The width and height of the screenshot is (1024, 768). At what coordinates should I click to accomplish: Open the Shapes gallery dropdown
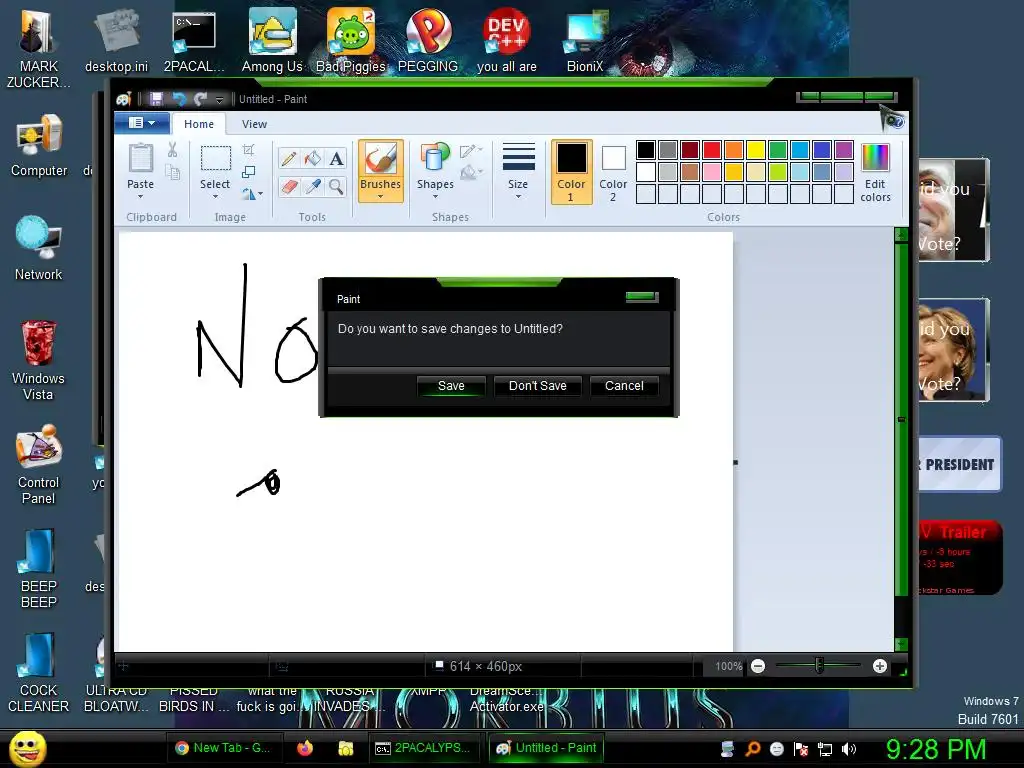point(435,197)
